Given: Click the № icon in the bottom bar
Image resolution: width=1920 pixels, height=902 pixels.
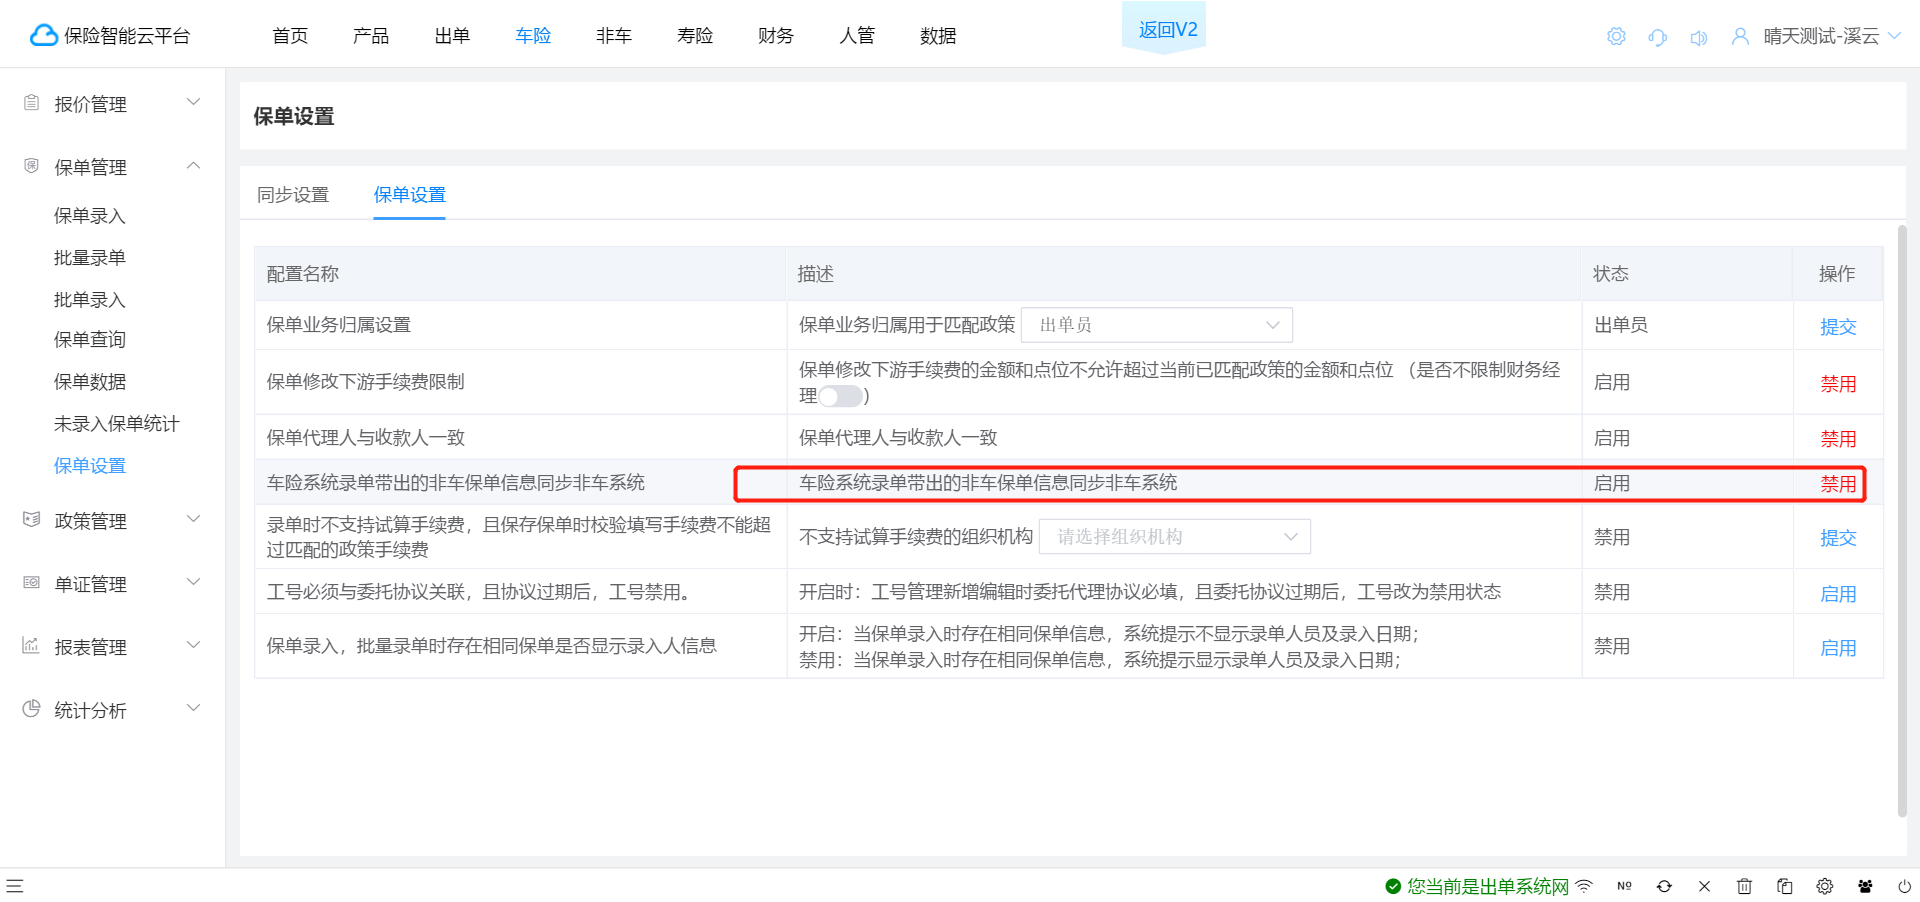Looking at the screenshot, I should coord(1624,886).
